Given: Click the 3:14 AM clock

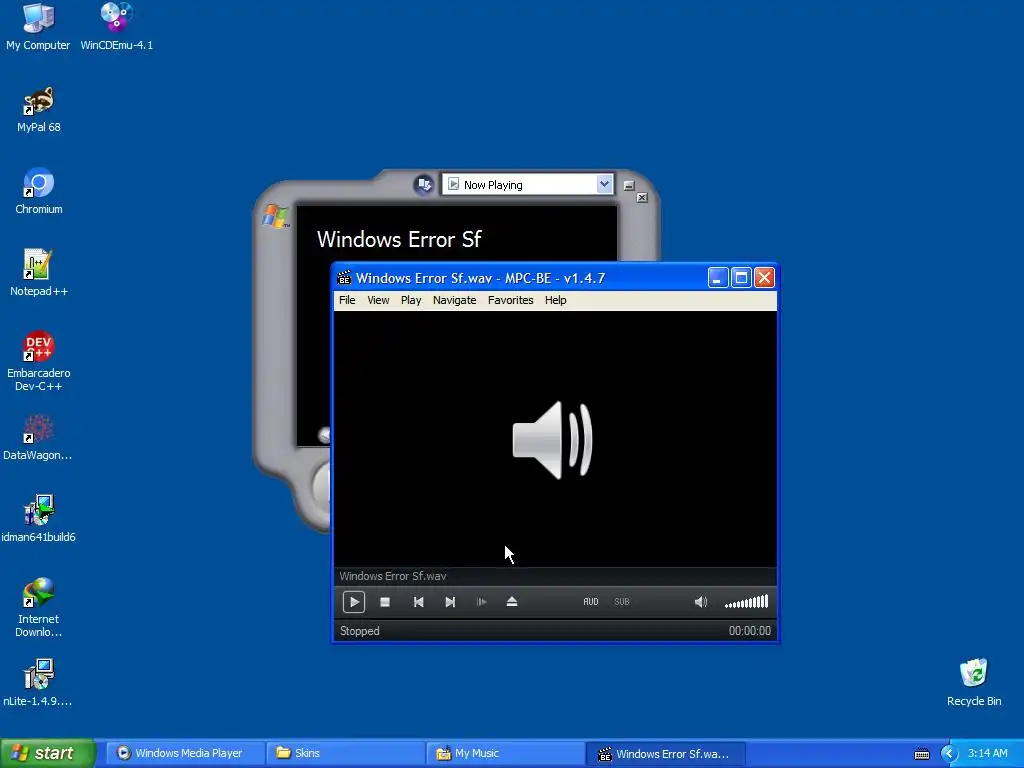Looking at the screenshot, I should [x=987, y=753].
